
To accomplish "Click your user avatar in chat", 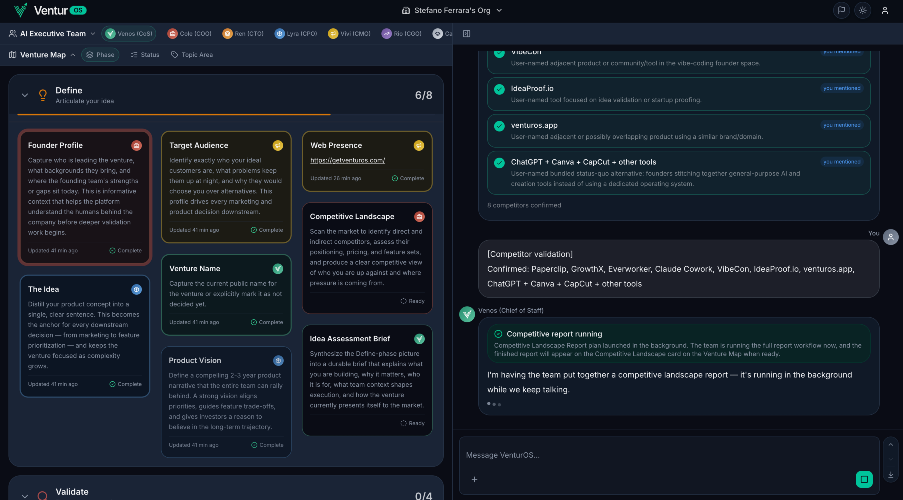I will 891,237.
